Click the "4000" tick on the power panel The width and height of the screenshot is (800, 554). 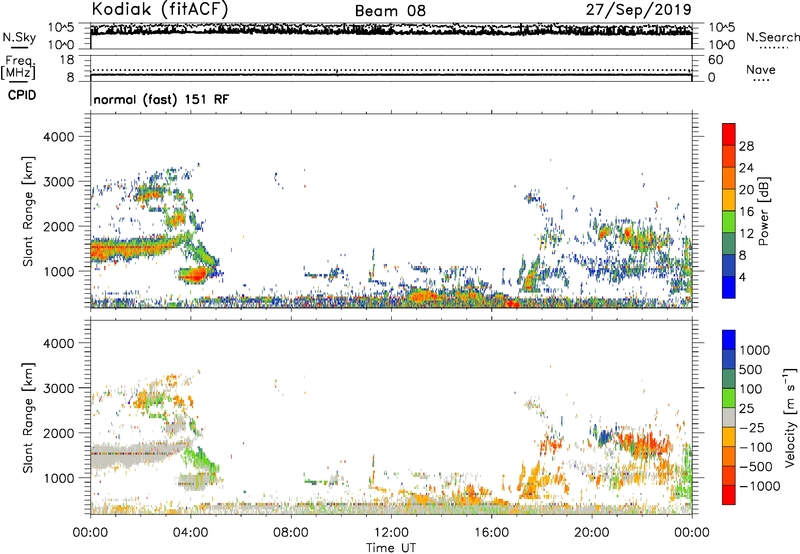[x=58, y=137]
